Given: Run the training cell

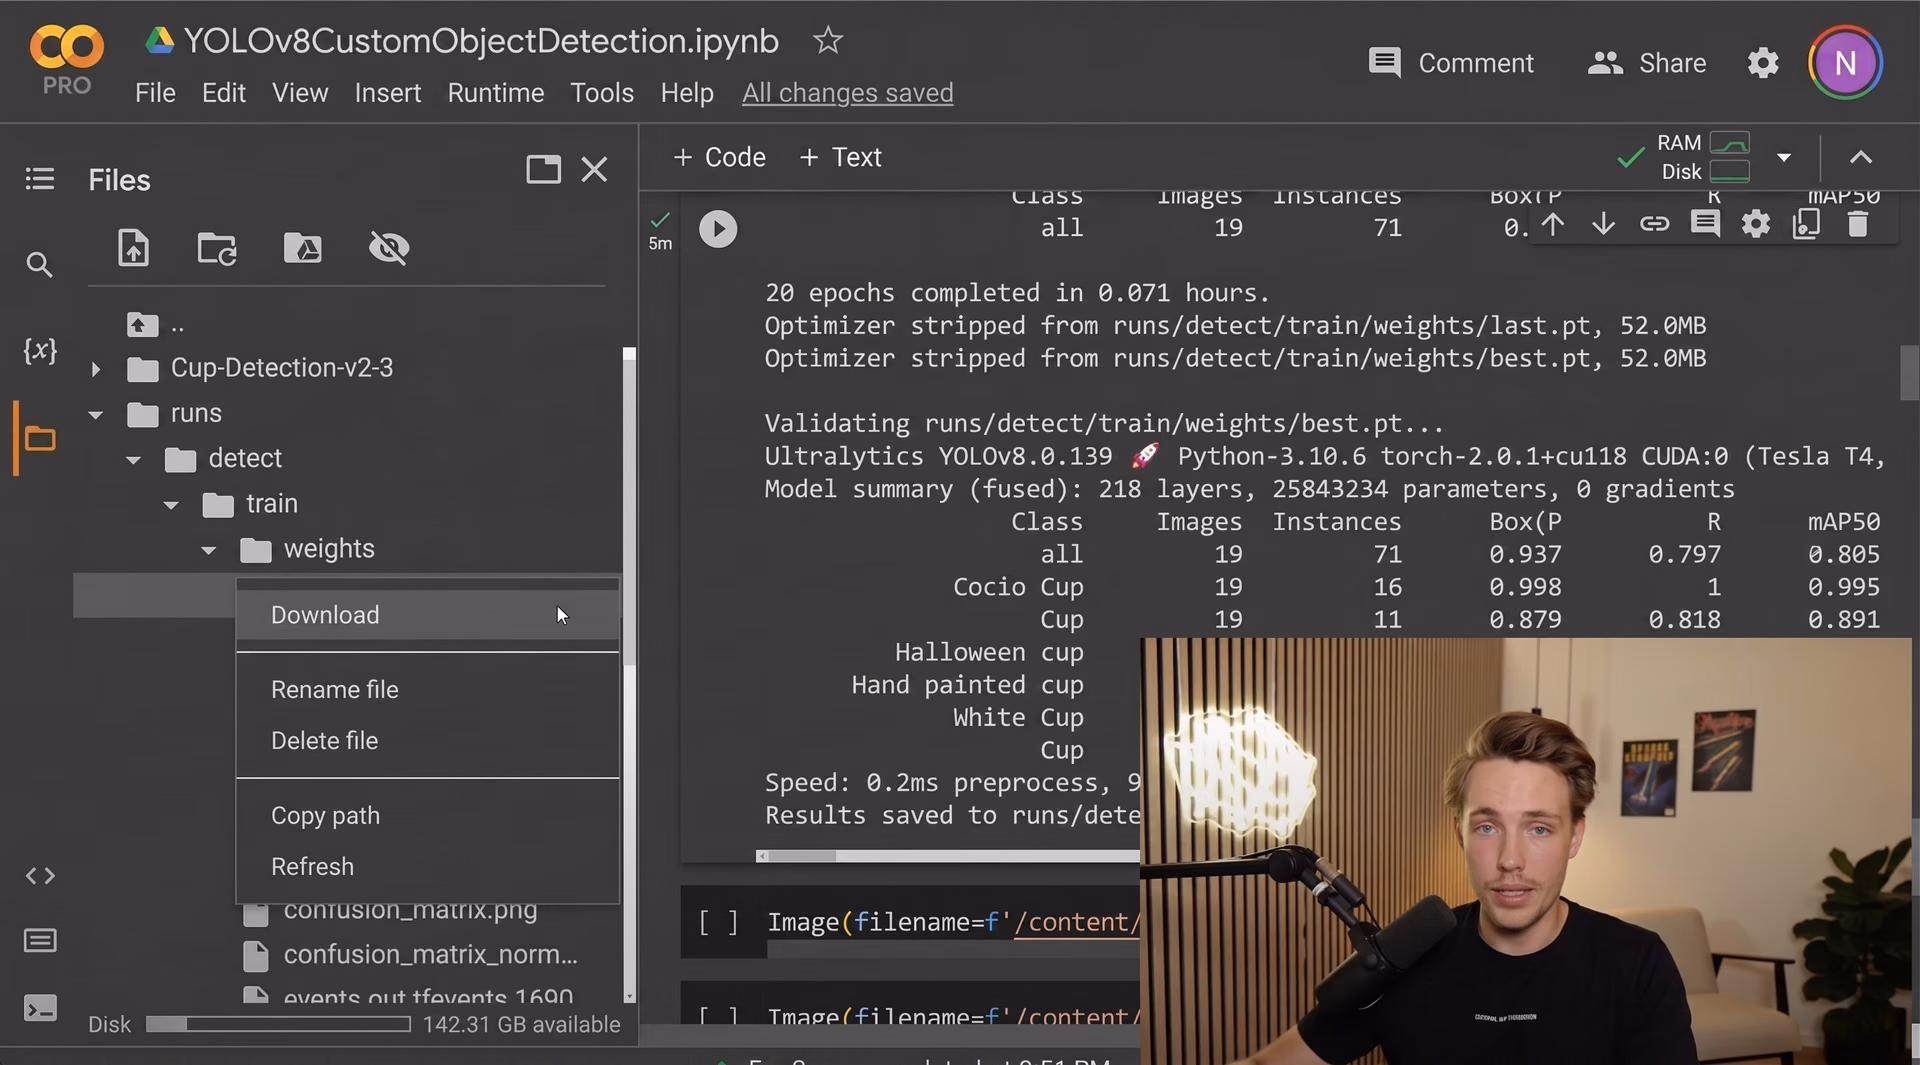Looking at the screenshot, I should [718, 229].
